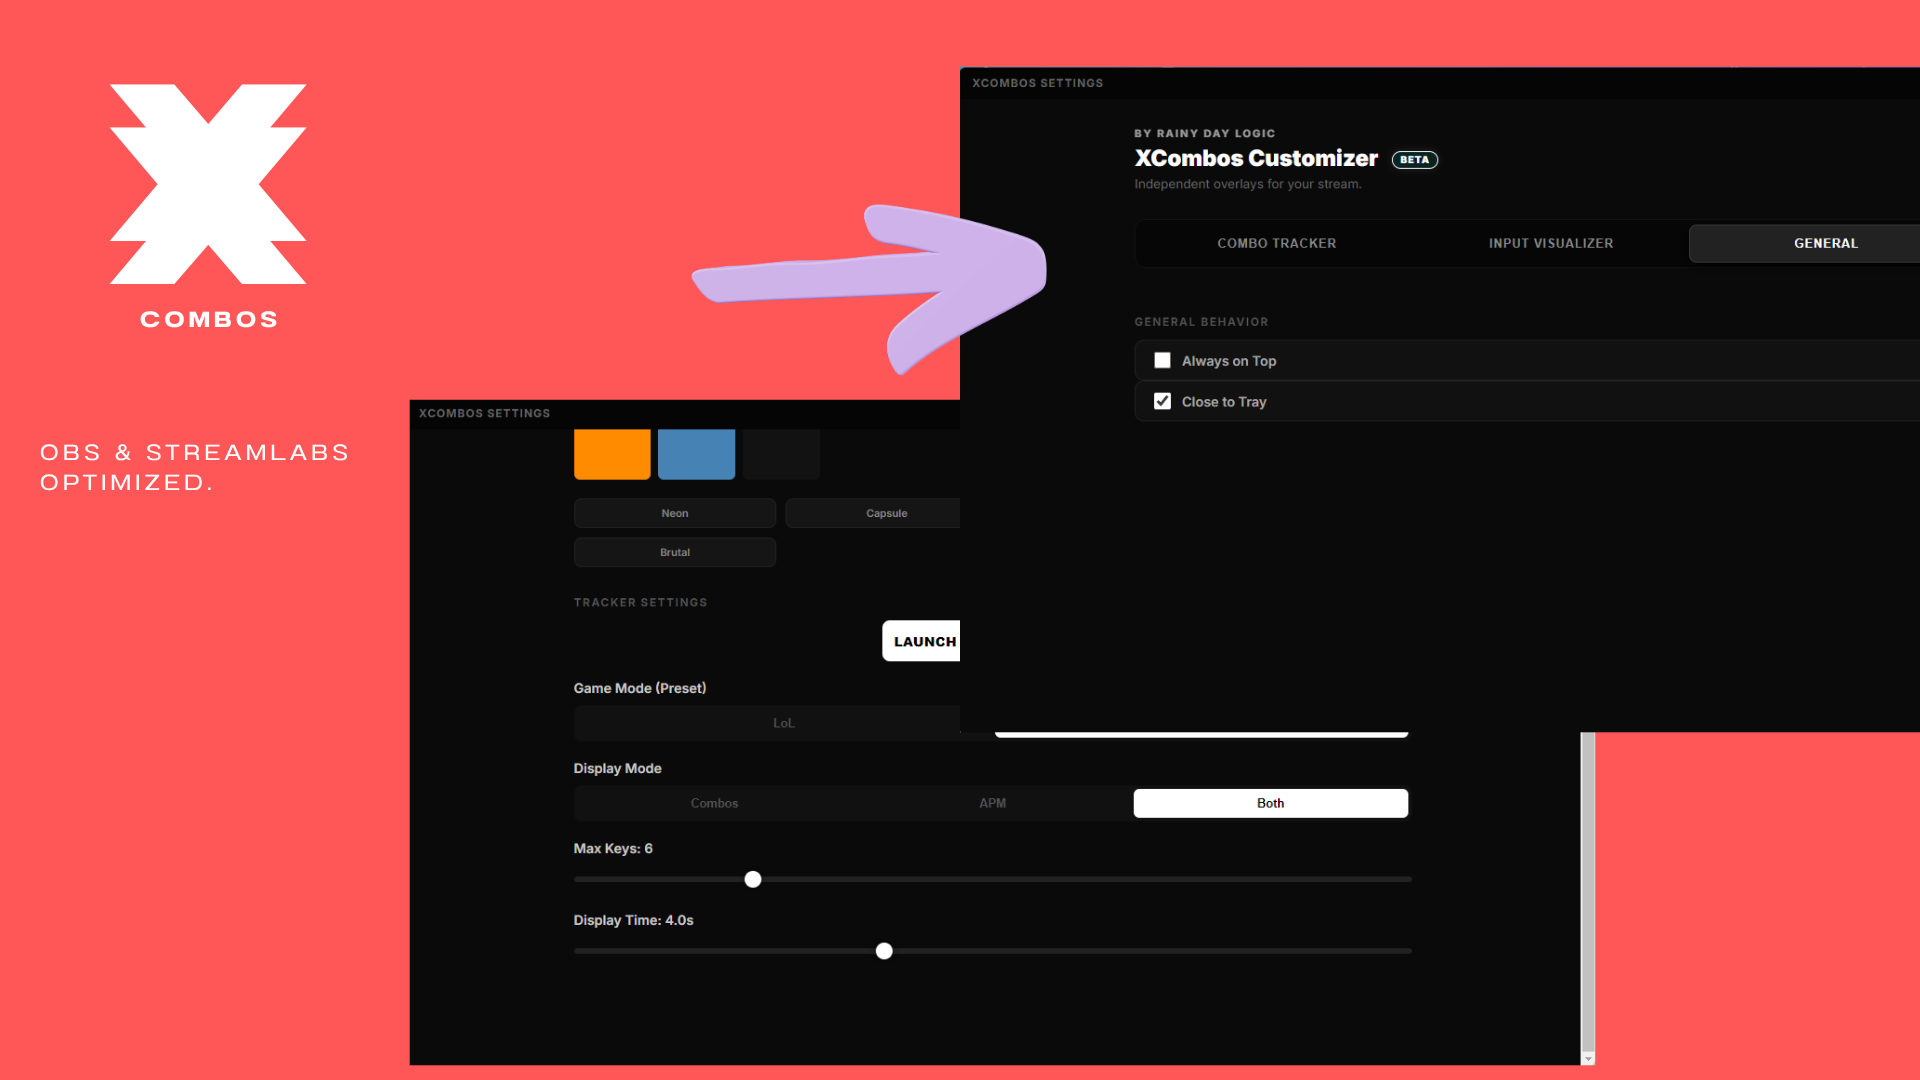Click the scrollbar down arrow in settings window
The image size is (1920, 1080).
1588,1058
